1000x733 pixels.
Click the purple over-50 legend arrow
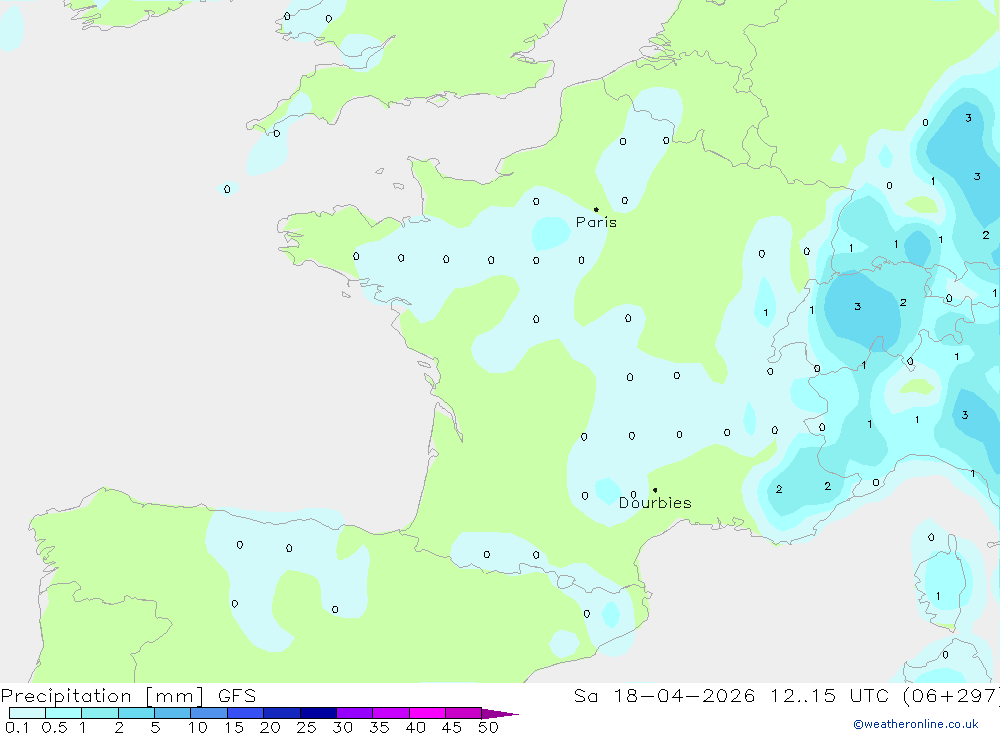pyautogui.click(x=500, y=713)
